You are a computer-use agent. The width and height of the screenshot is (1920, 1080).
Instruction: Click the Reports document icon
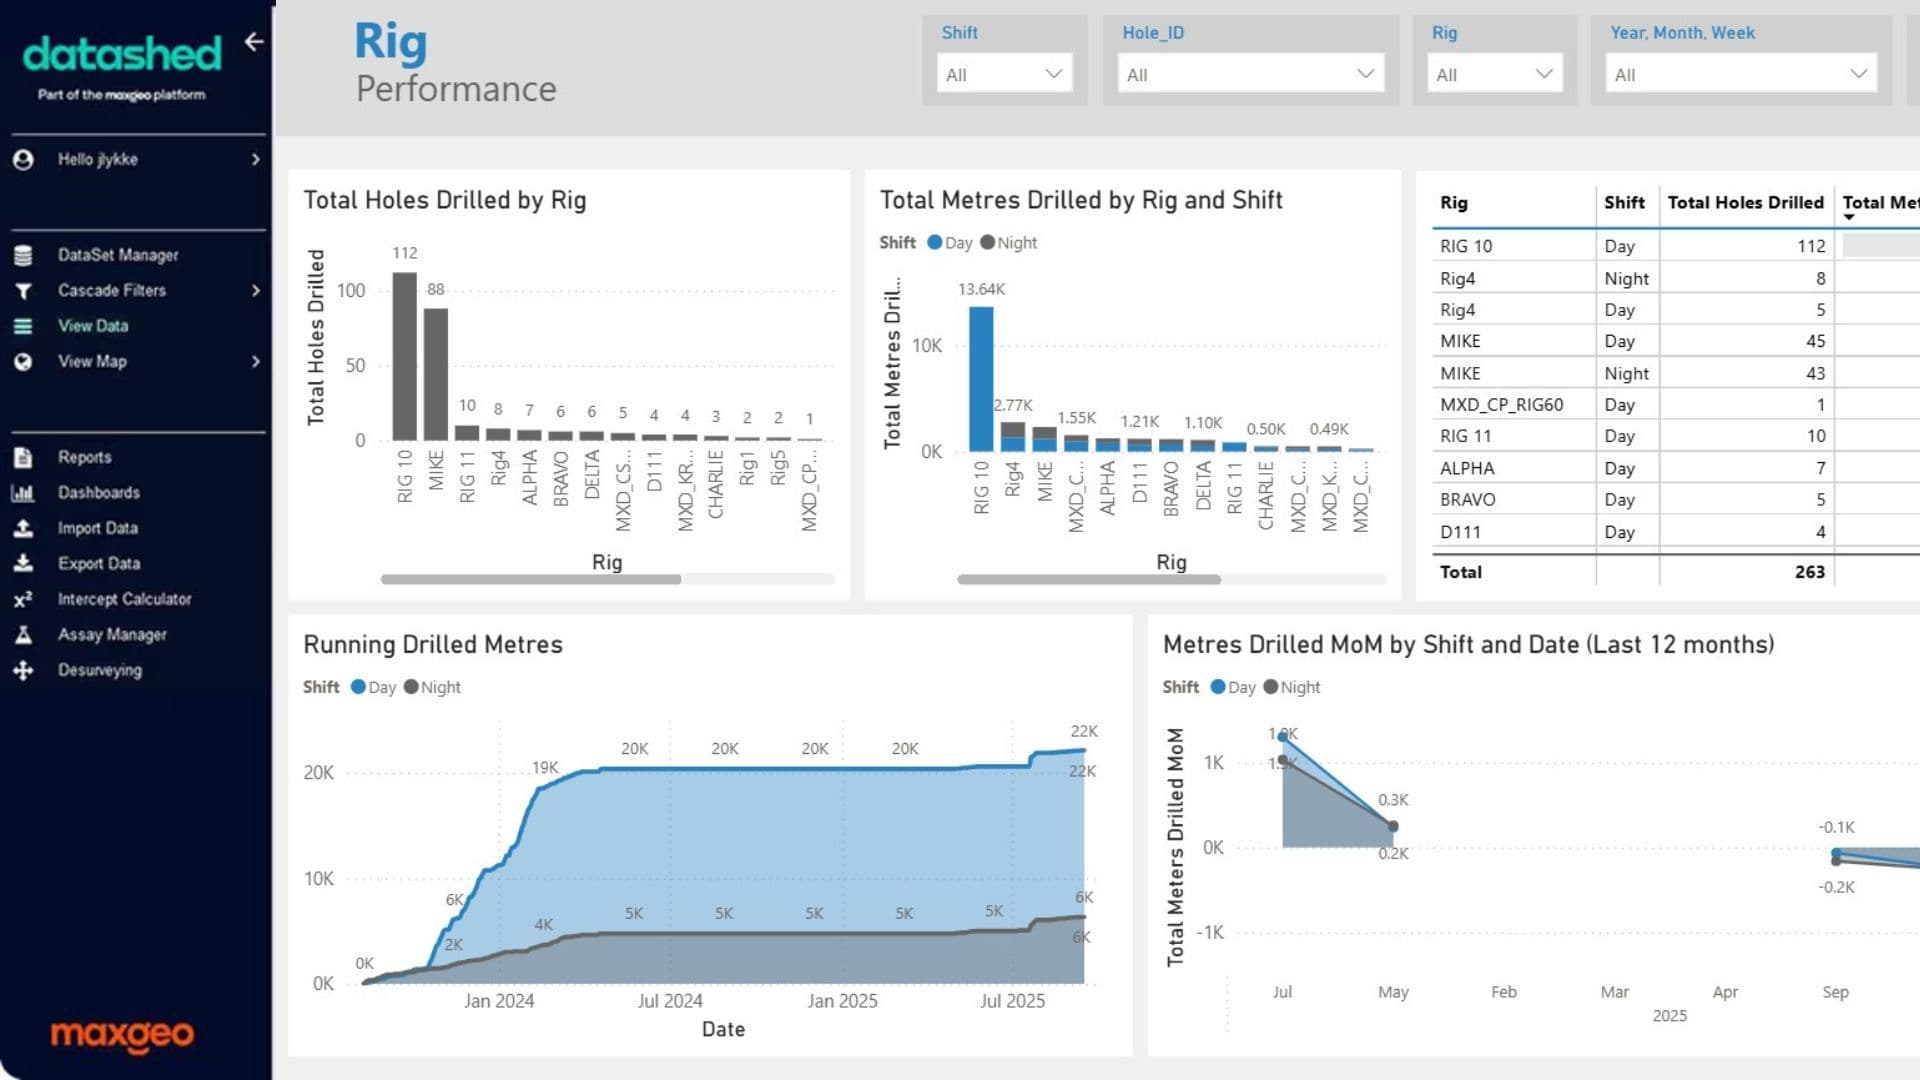click(24, 458)
